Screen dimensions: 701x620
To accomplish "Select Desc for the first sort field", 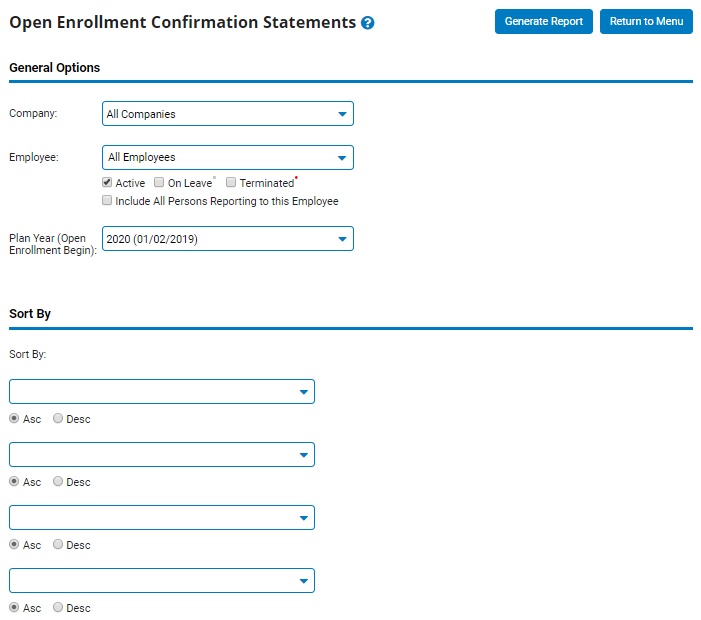I will point(58,418).
